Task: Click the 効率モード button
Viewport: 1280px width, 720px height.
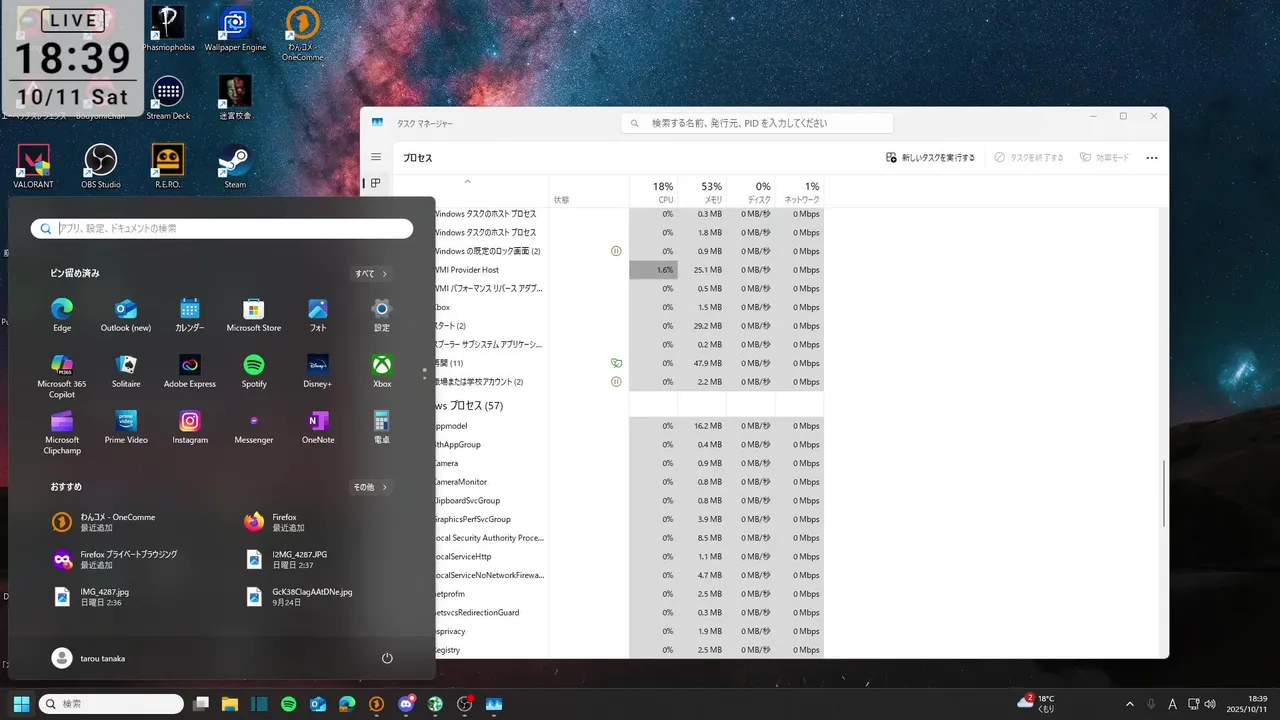Action: [x=1105, y=157]
